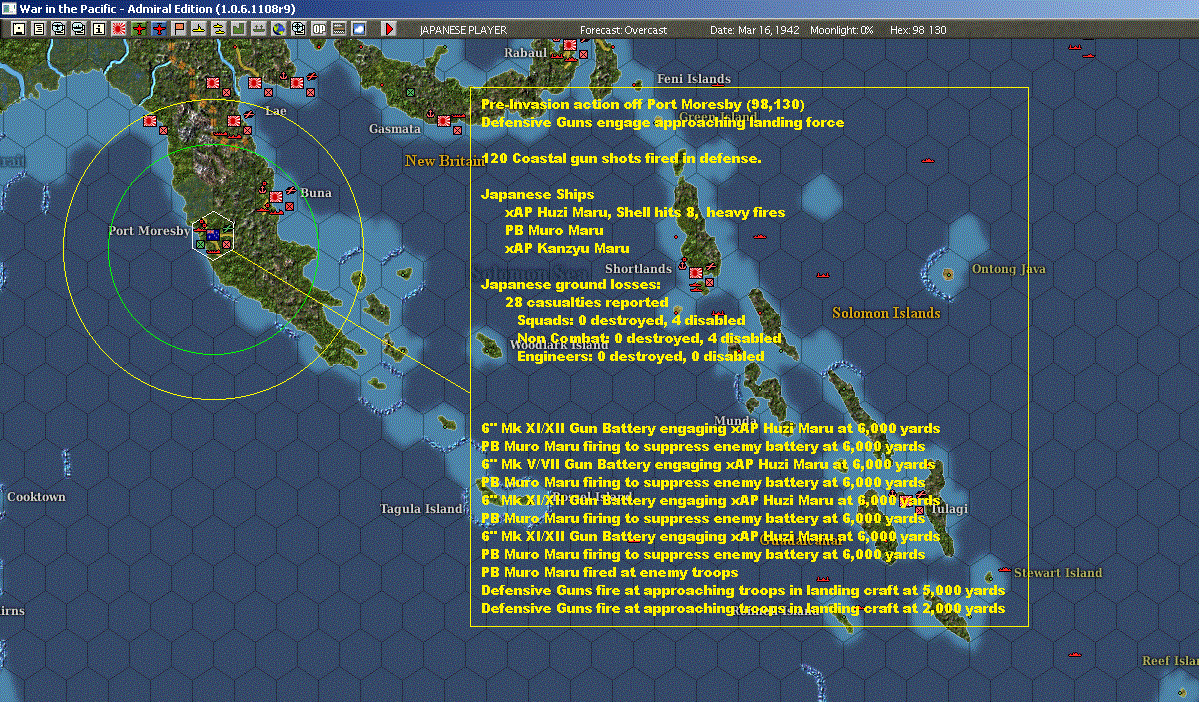Viewport: 1199px width, 702px height.
Task: Click the 'JAPANESE PLAYER' status text
Action: click(463, 30)
